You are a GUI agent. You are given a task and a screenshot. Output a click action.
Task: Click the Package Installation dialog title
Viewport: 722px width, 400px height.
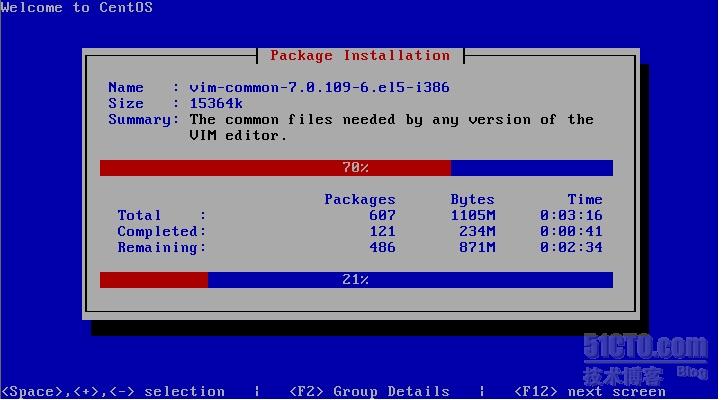[x=360, y=56]
